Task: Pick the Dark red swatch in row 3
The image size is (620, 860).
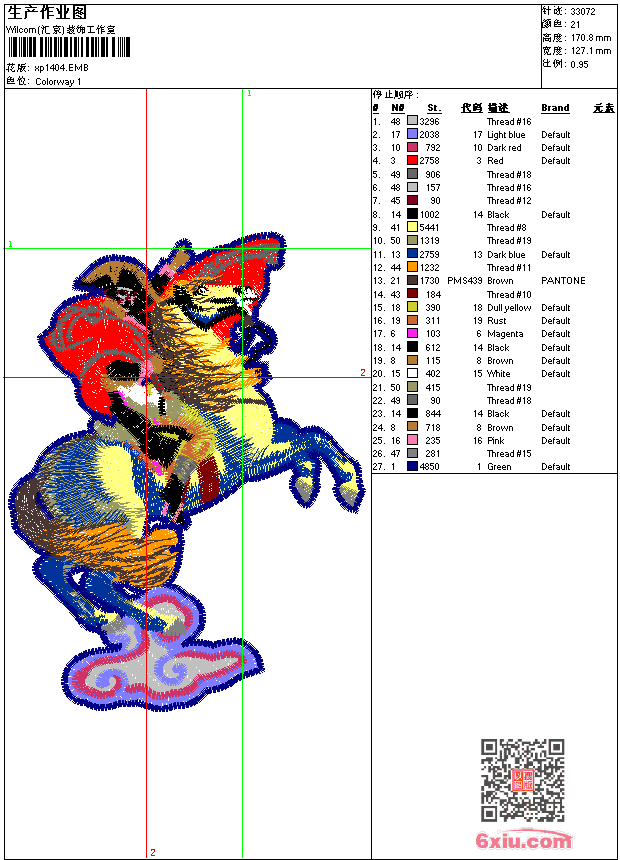Action: click(412, 147)
